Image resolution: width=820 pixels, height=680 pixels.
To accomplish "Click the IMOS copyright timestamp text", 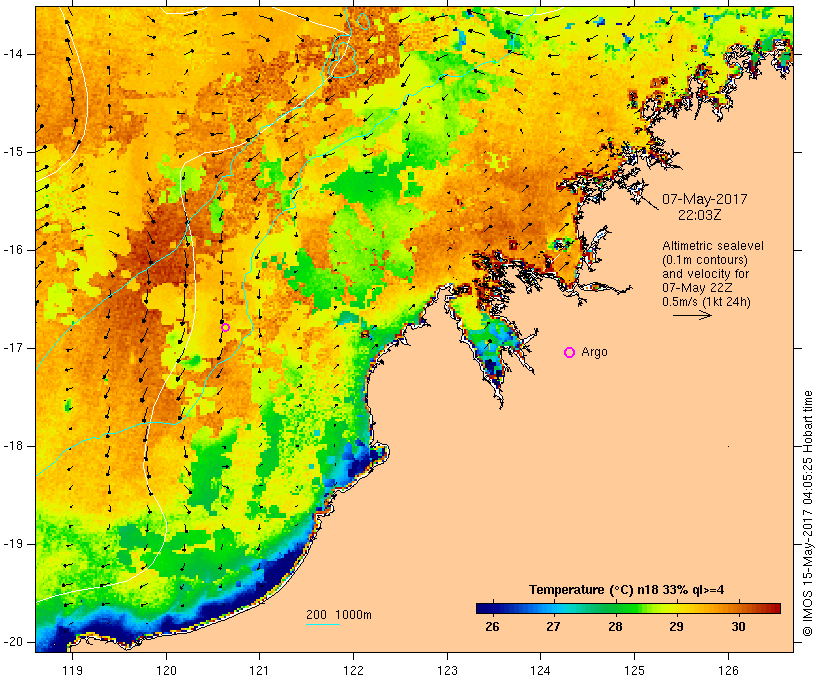I will [x=808, y=513].
